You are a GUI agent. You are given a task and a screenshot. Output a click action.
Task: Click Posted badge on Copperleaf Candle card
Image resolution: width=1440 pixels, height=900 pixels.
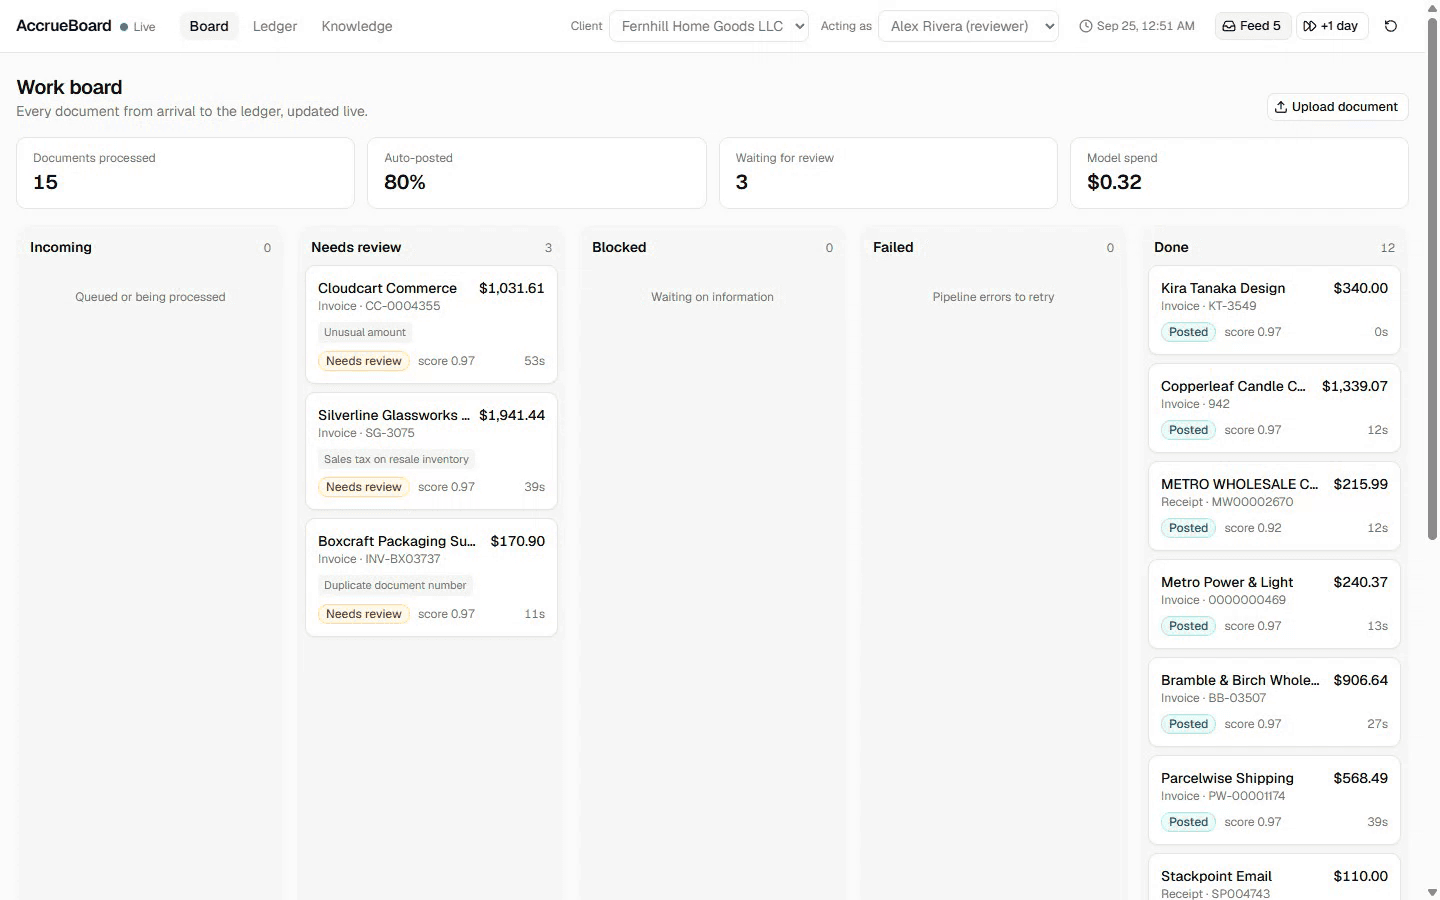[x=1188, y=430]
